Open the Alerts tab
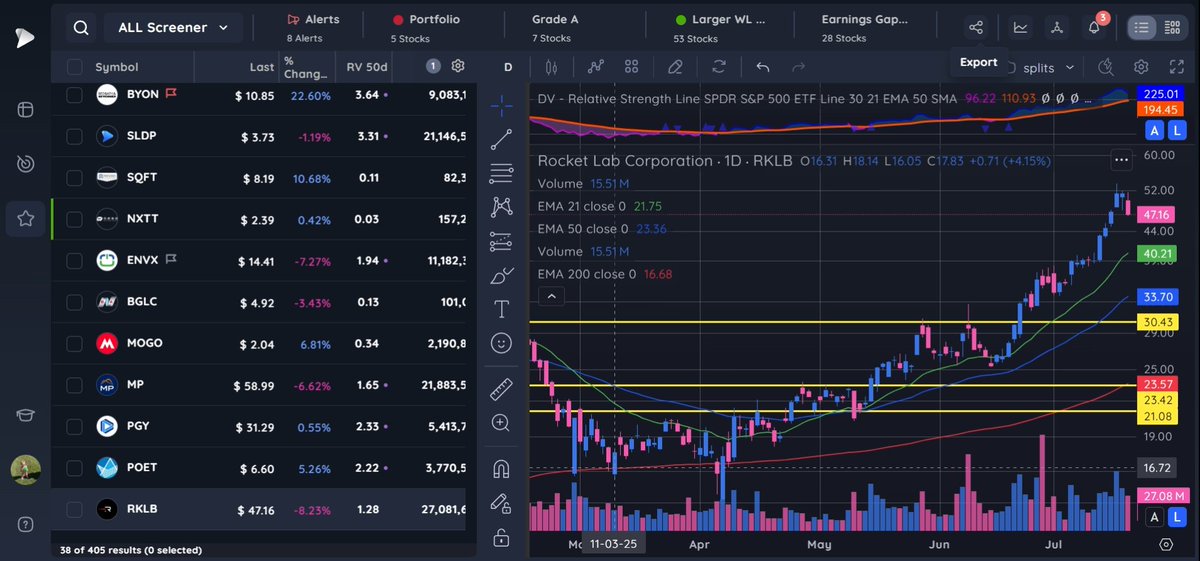 pyautogui.click(x=313, y=28)
